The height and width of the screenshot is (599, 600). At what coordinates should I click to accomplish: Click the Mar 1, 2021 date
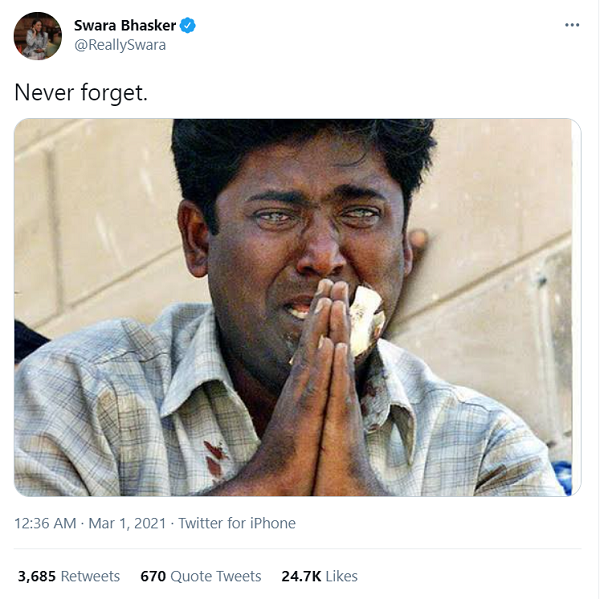tap(127, 523)
